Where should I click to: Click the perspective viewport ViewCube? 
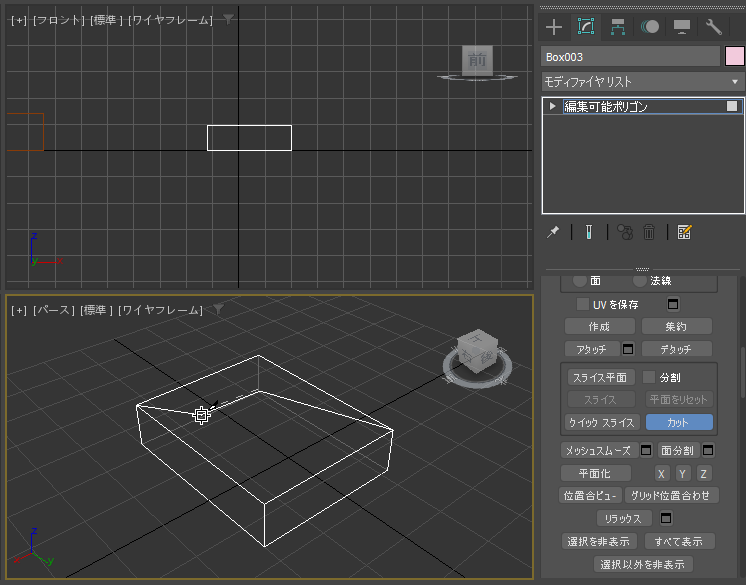478,351
